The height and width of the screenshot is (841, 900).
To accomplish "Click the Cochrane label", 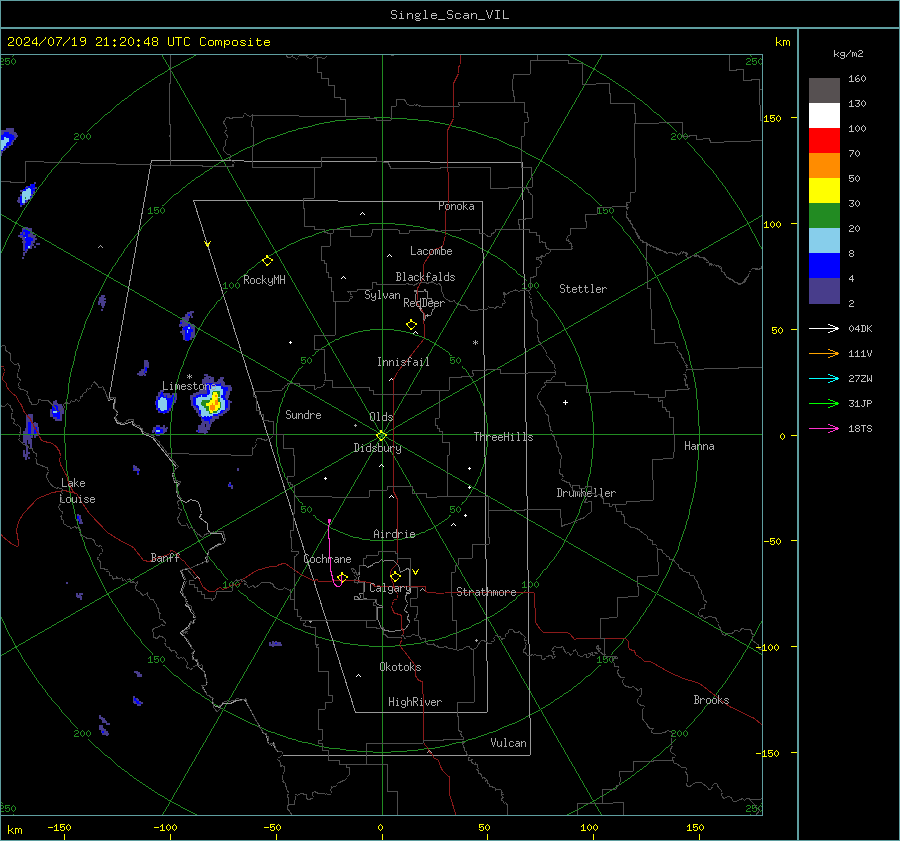I will tap(327, 559).
